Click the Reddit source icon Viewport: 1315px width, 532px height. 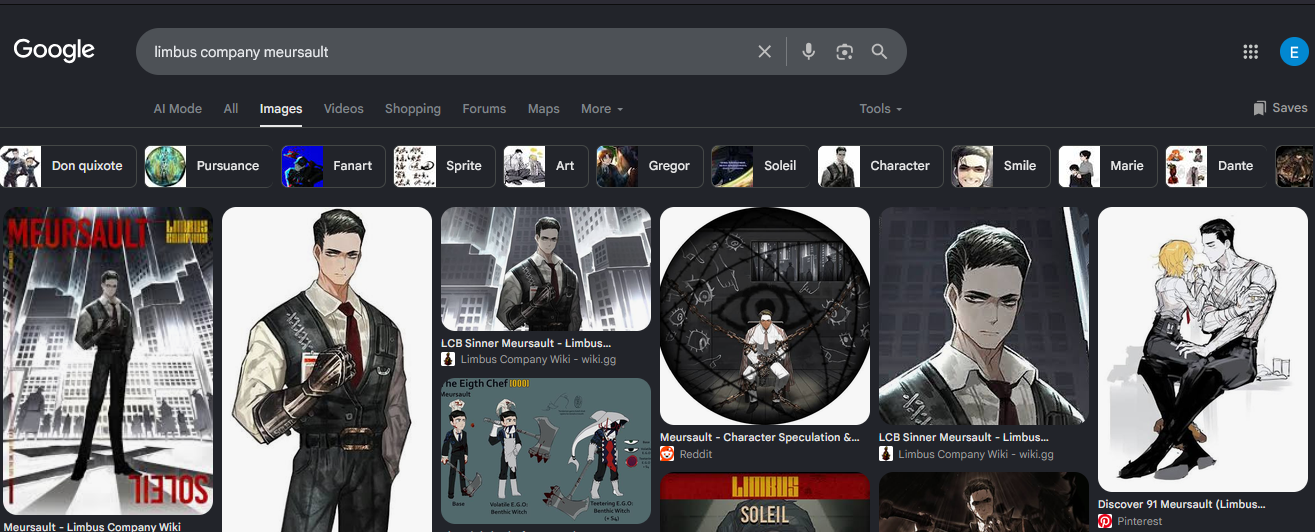coord(667,454)
